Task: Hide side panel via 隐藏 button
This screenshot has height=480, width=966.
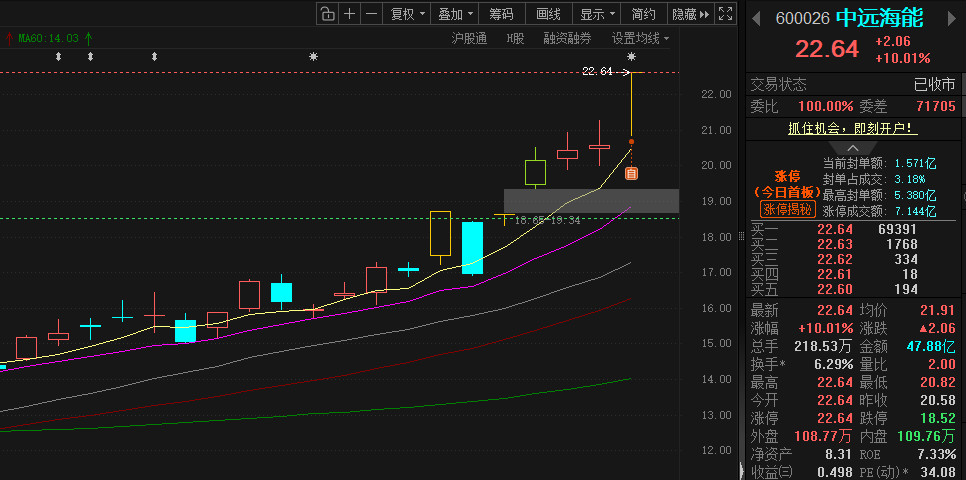Action: (691, 14)
